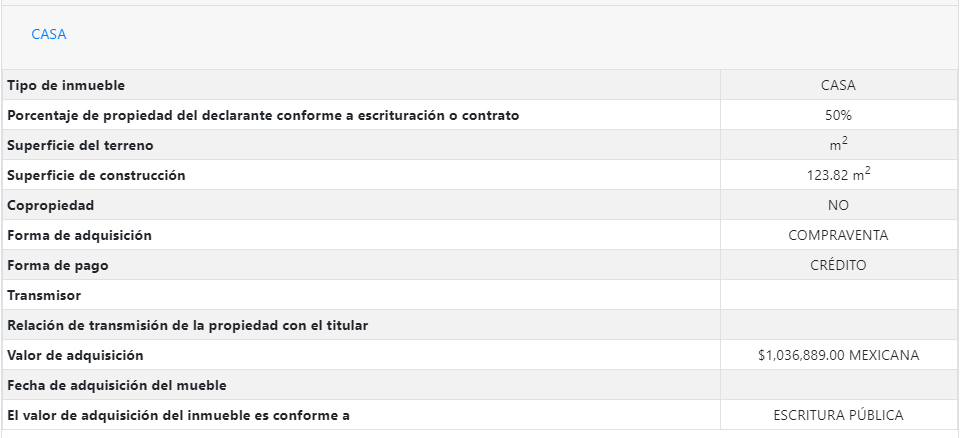The image size is (964, 438).
Task: Click 'Fecha de adquisición del mueble' label
Action: coord(115,385)
